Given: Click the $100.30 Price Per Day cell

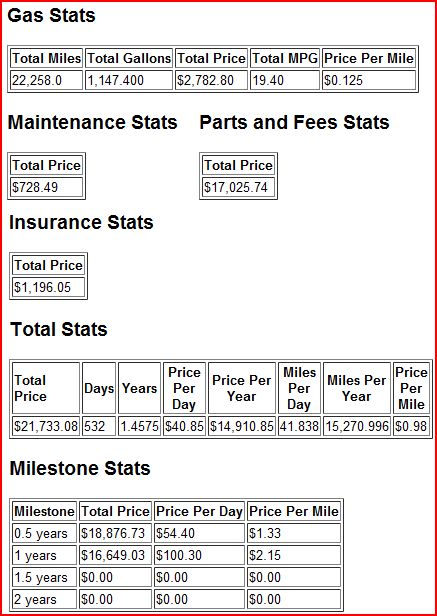Looking at the screenshot, I should [199, 556].
